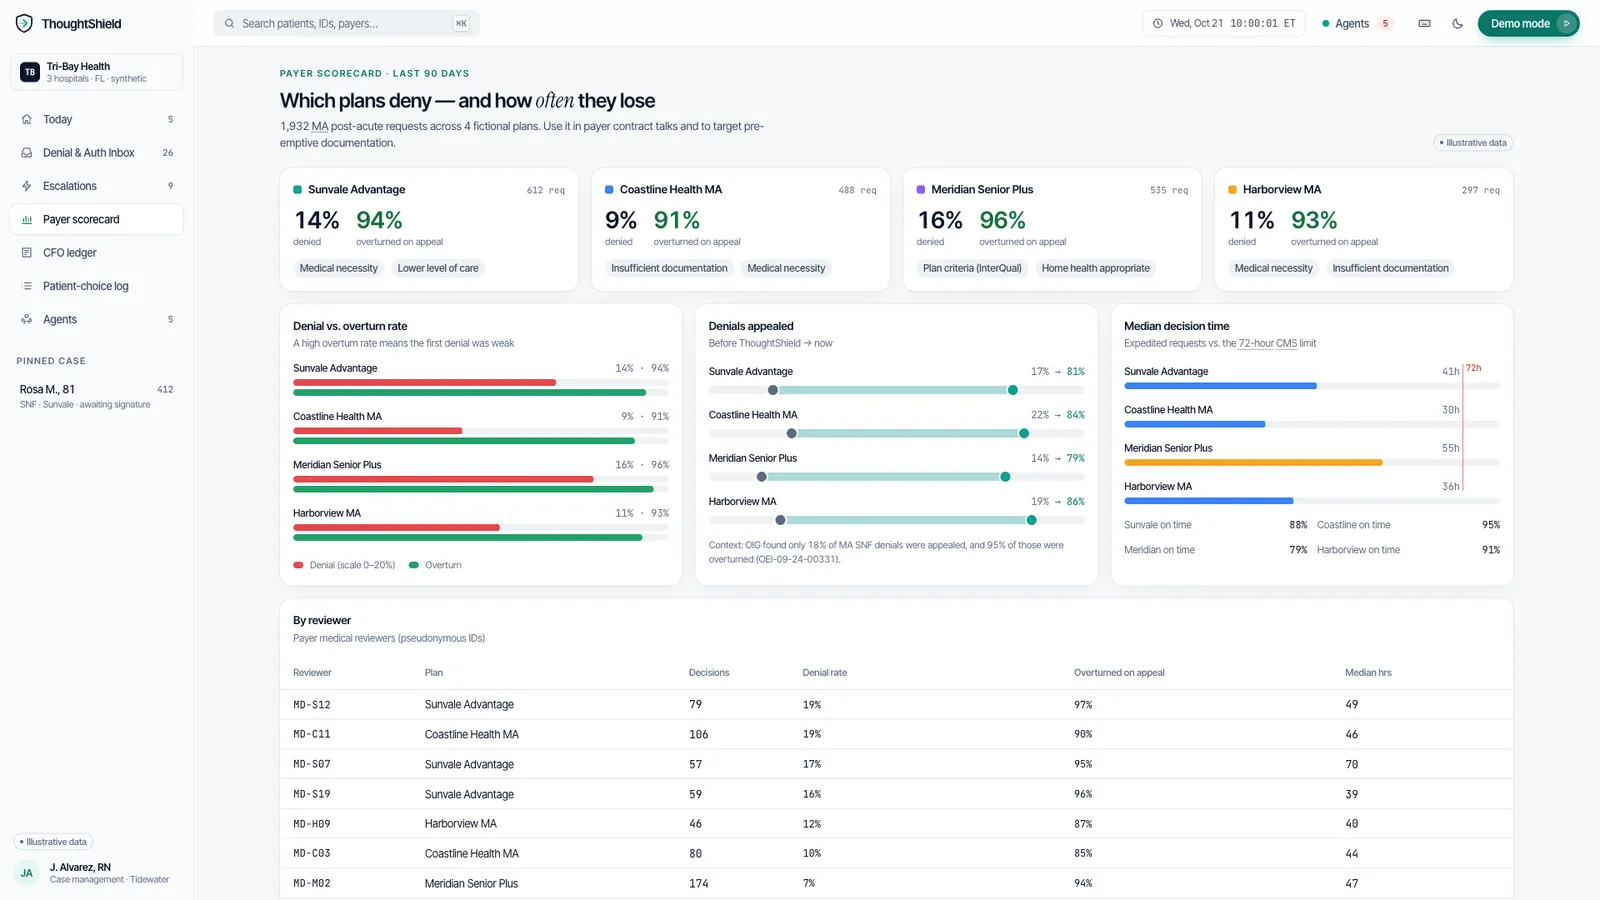This screenshot has width=1600, height=900.
Task: Switch organization via Tri-Bay Health selector
Action: (x=96, y=72)
